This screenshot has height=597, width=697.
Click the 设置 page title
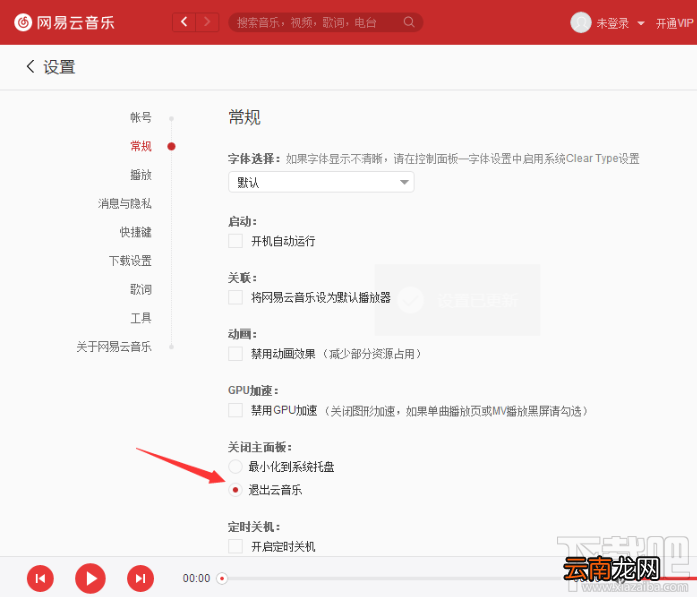(x=59, y=67)
